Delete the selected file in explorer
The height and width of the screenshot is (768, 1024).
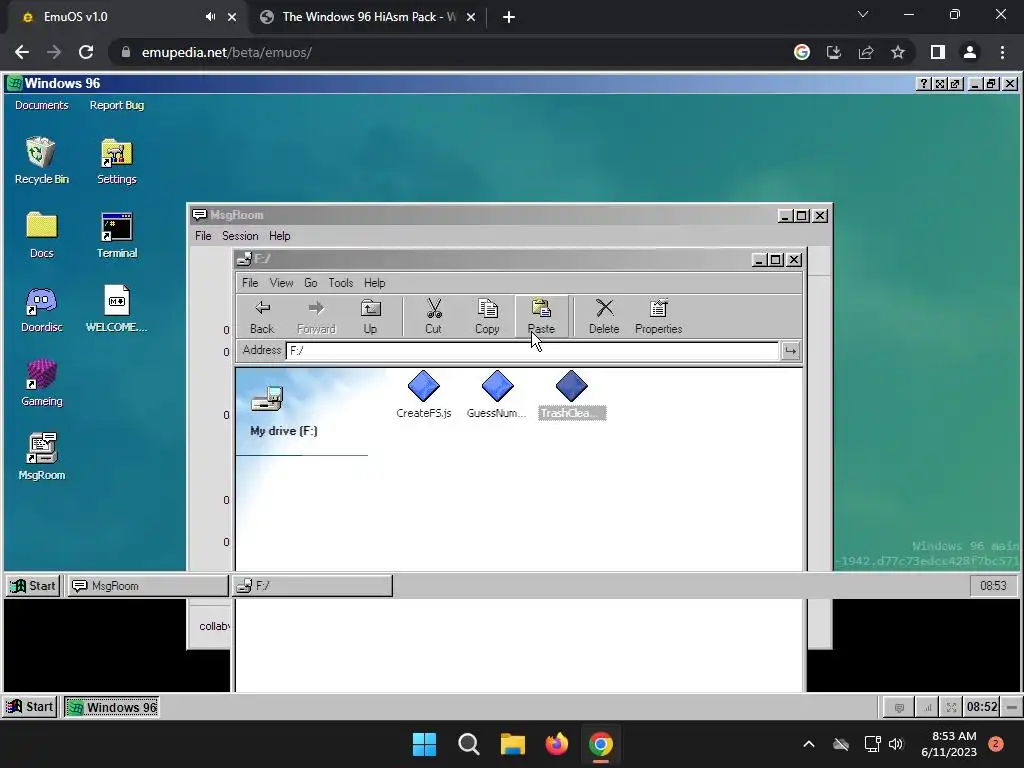(604, 317)
